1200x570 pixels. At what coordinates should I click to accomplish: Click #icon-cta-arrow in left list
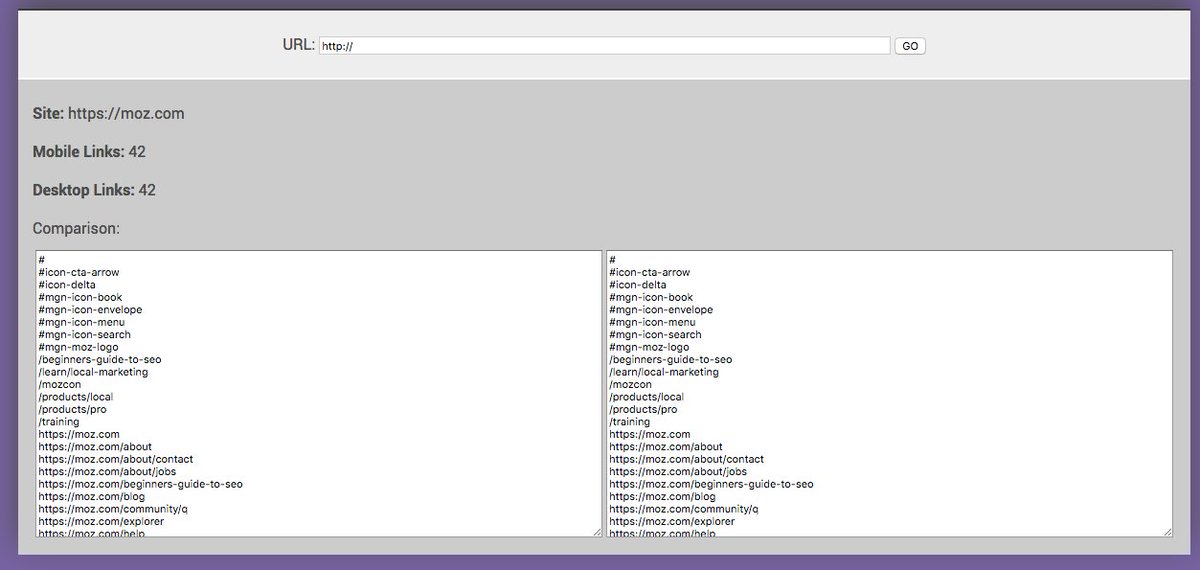(x=79, y=272)
